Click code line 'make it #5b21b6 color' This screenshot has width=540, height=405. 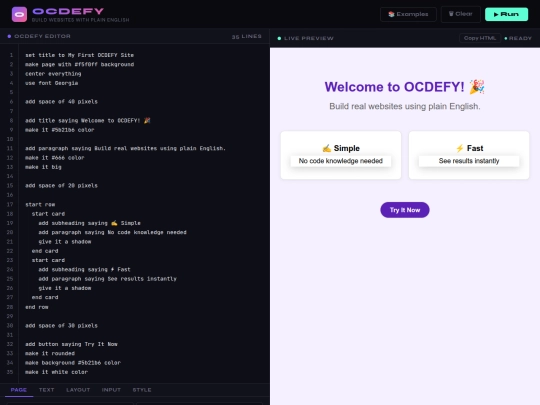[59, 130]
